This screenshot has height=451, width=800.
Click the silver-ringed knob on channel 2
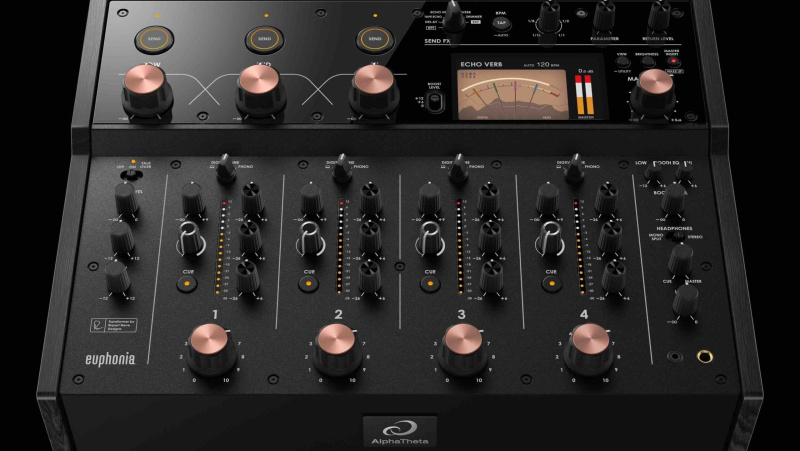tap(309, 239)
